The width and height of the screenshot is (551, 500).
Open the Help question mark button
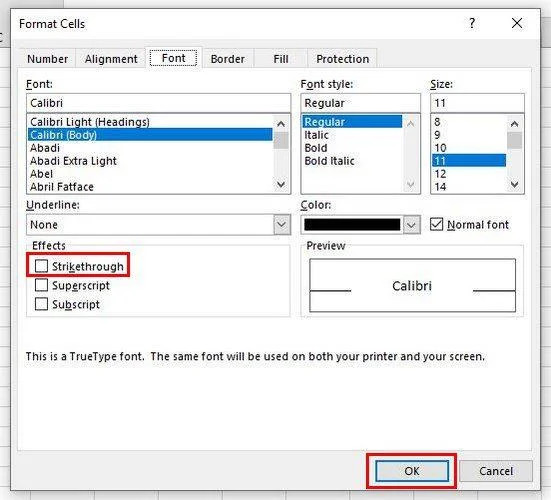click(472, 24)
